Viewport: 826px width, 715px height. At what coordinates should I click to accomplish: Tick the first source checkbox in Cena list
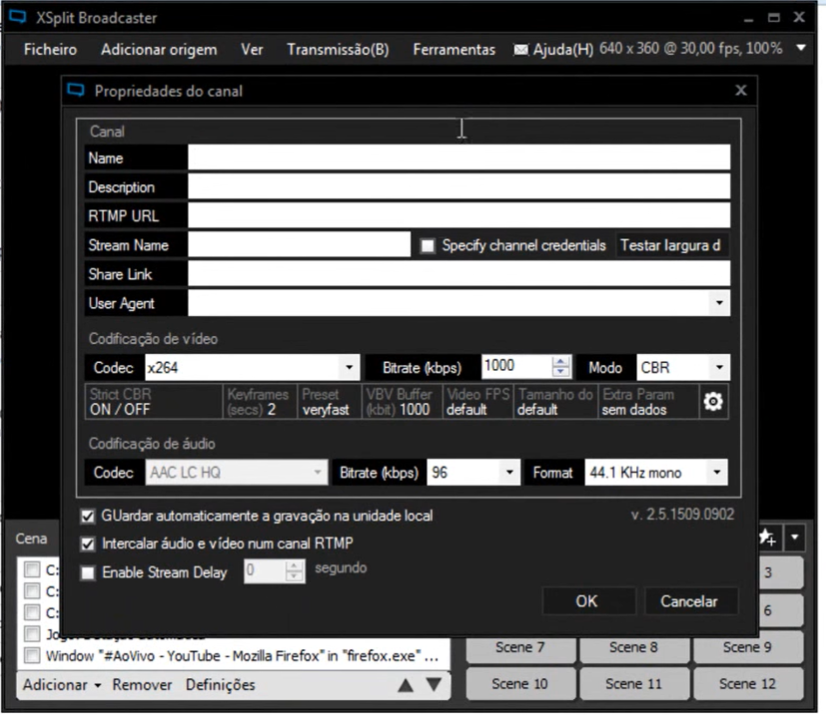pos(32,570)
